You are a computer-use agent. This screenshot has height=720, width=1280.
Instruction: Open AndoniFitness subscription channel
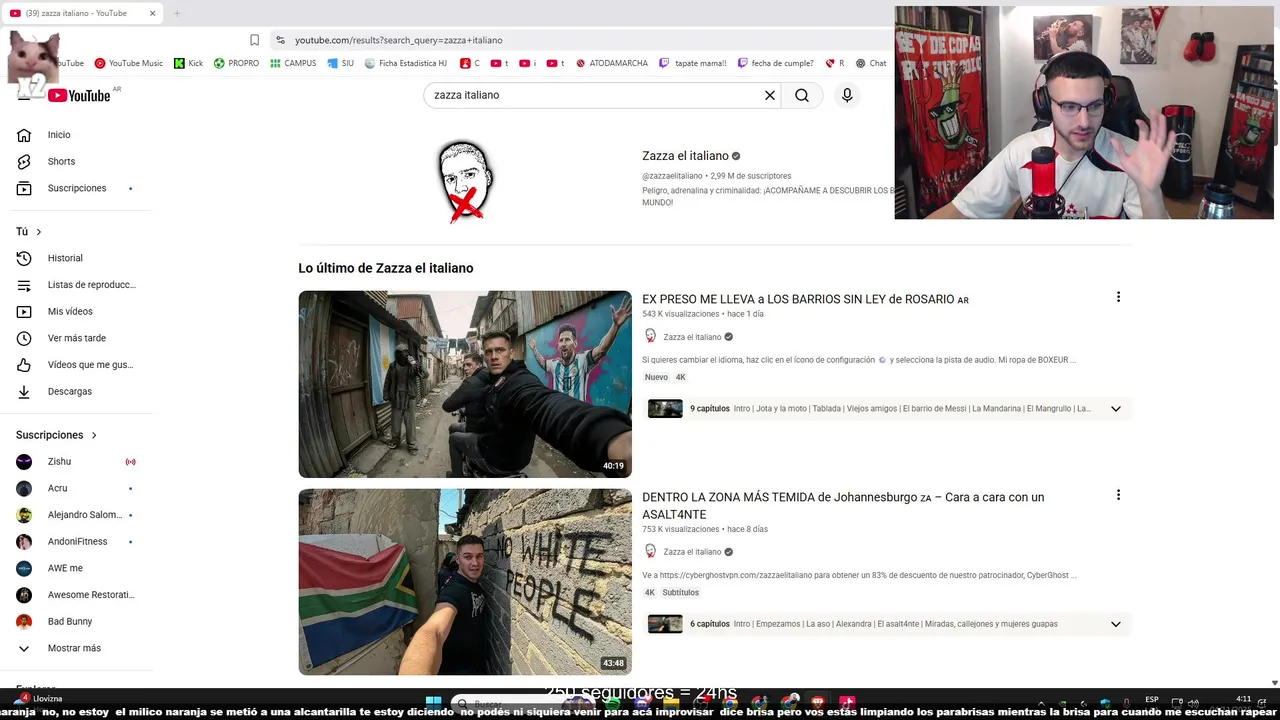click(76, 542)
